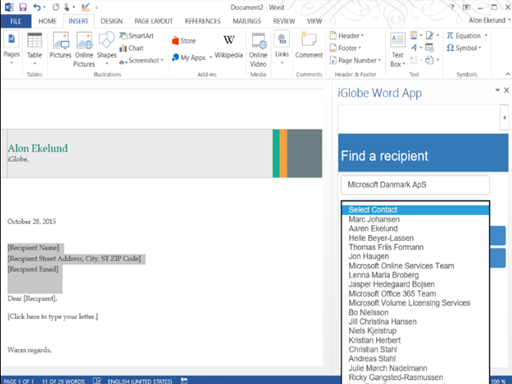Insert a Table from the ribbon
512x384 pixels.
(x=34, y=48)
